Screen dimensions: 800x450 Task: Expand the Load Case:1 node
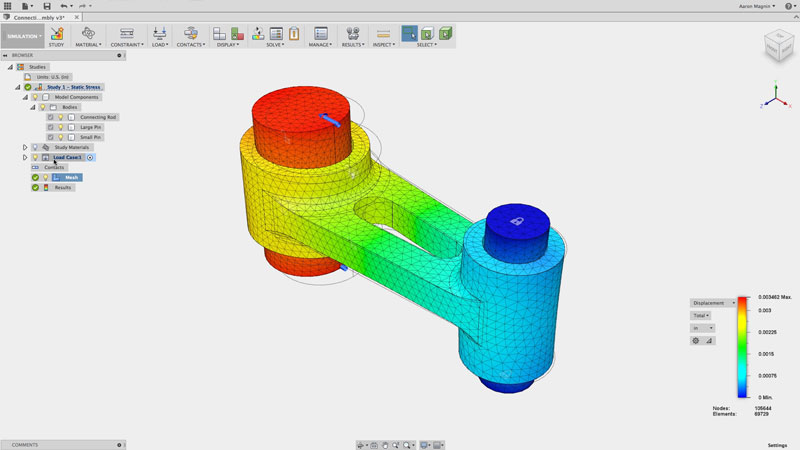tap(25, 158)
